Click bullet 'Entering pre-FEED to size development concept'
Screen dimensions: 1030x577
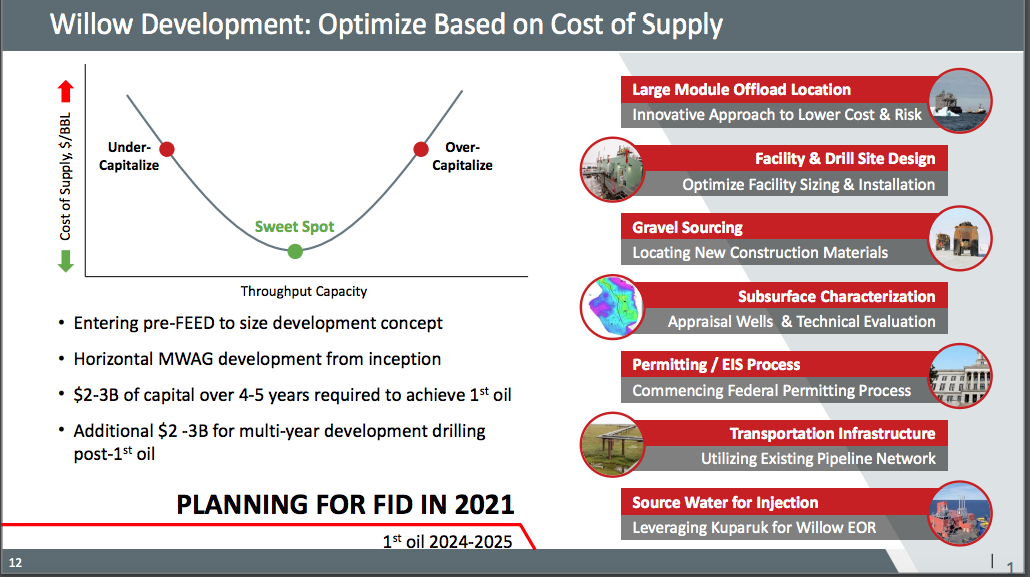click(x=258, y=323)
